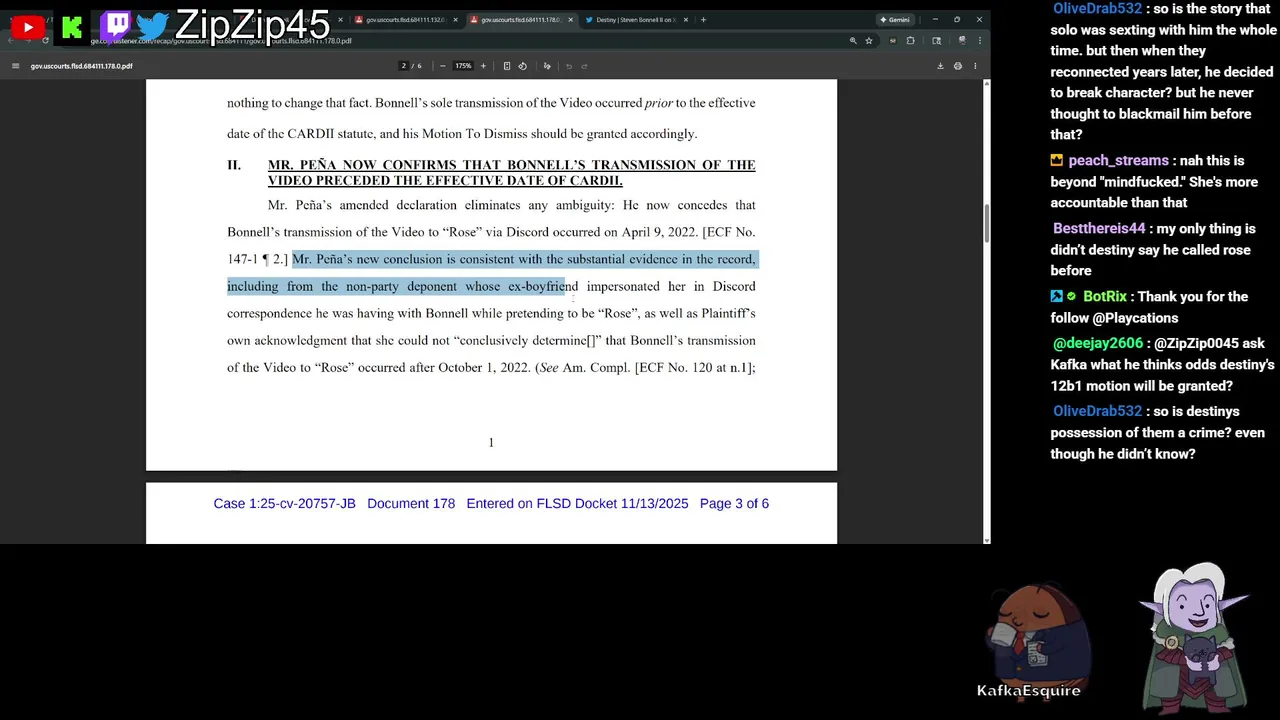This screenshot has width=1280, height=720.
Task: Click the Besthereis44 username in chat
Action: click(x=1099, y=229)
